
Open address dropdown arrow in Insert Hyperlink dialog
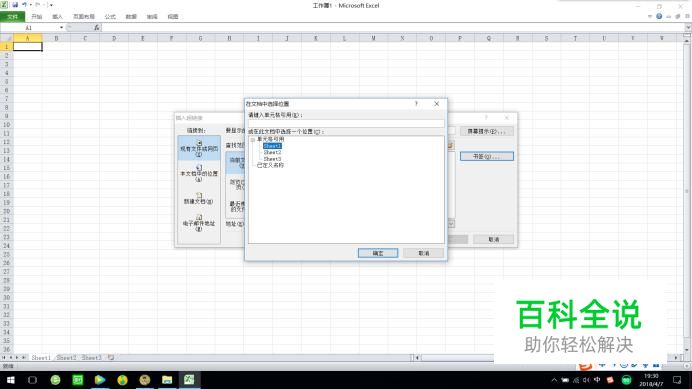(451, 224)
